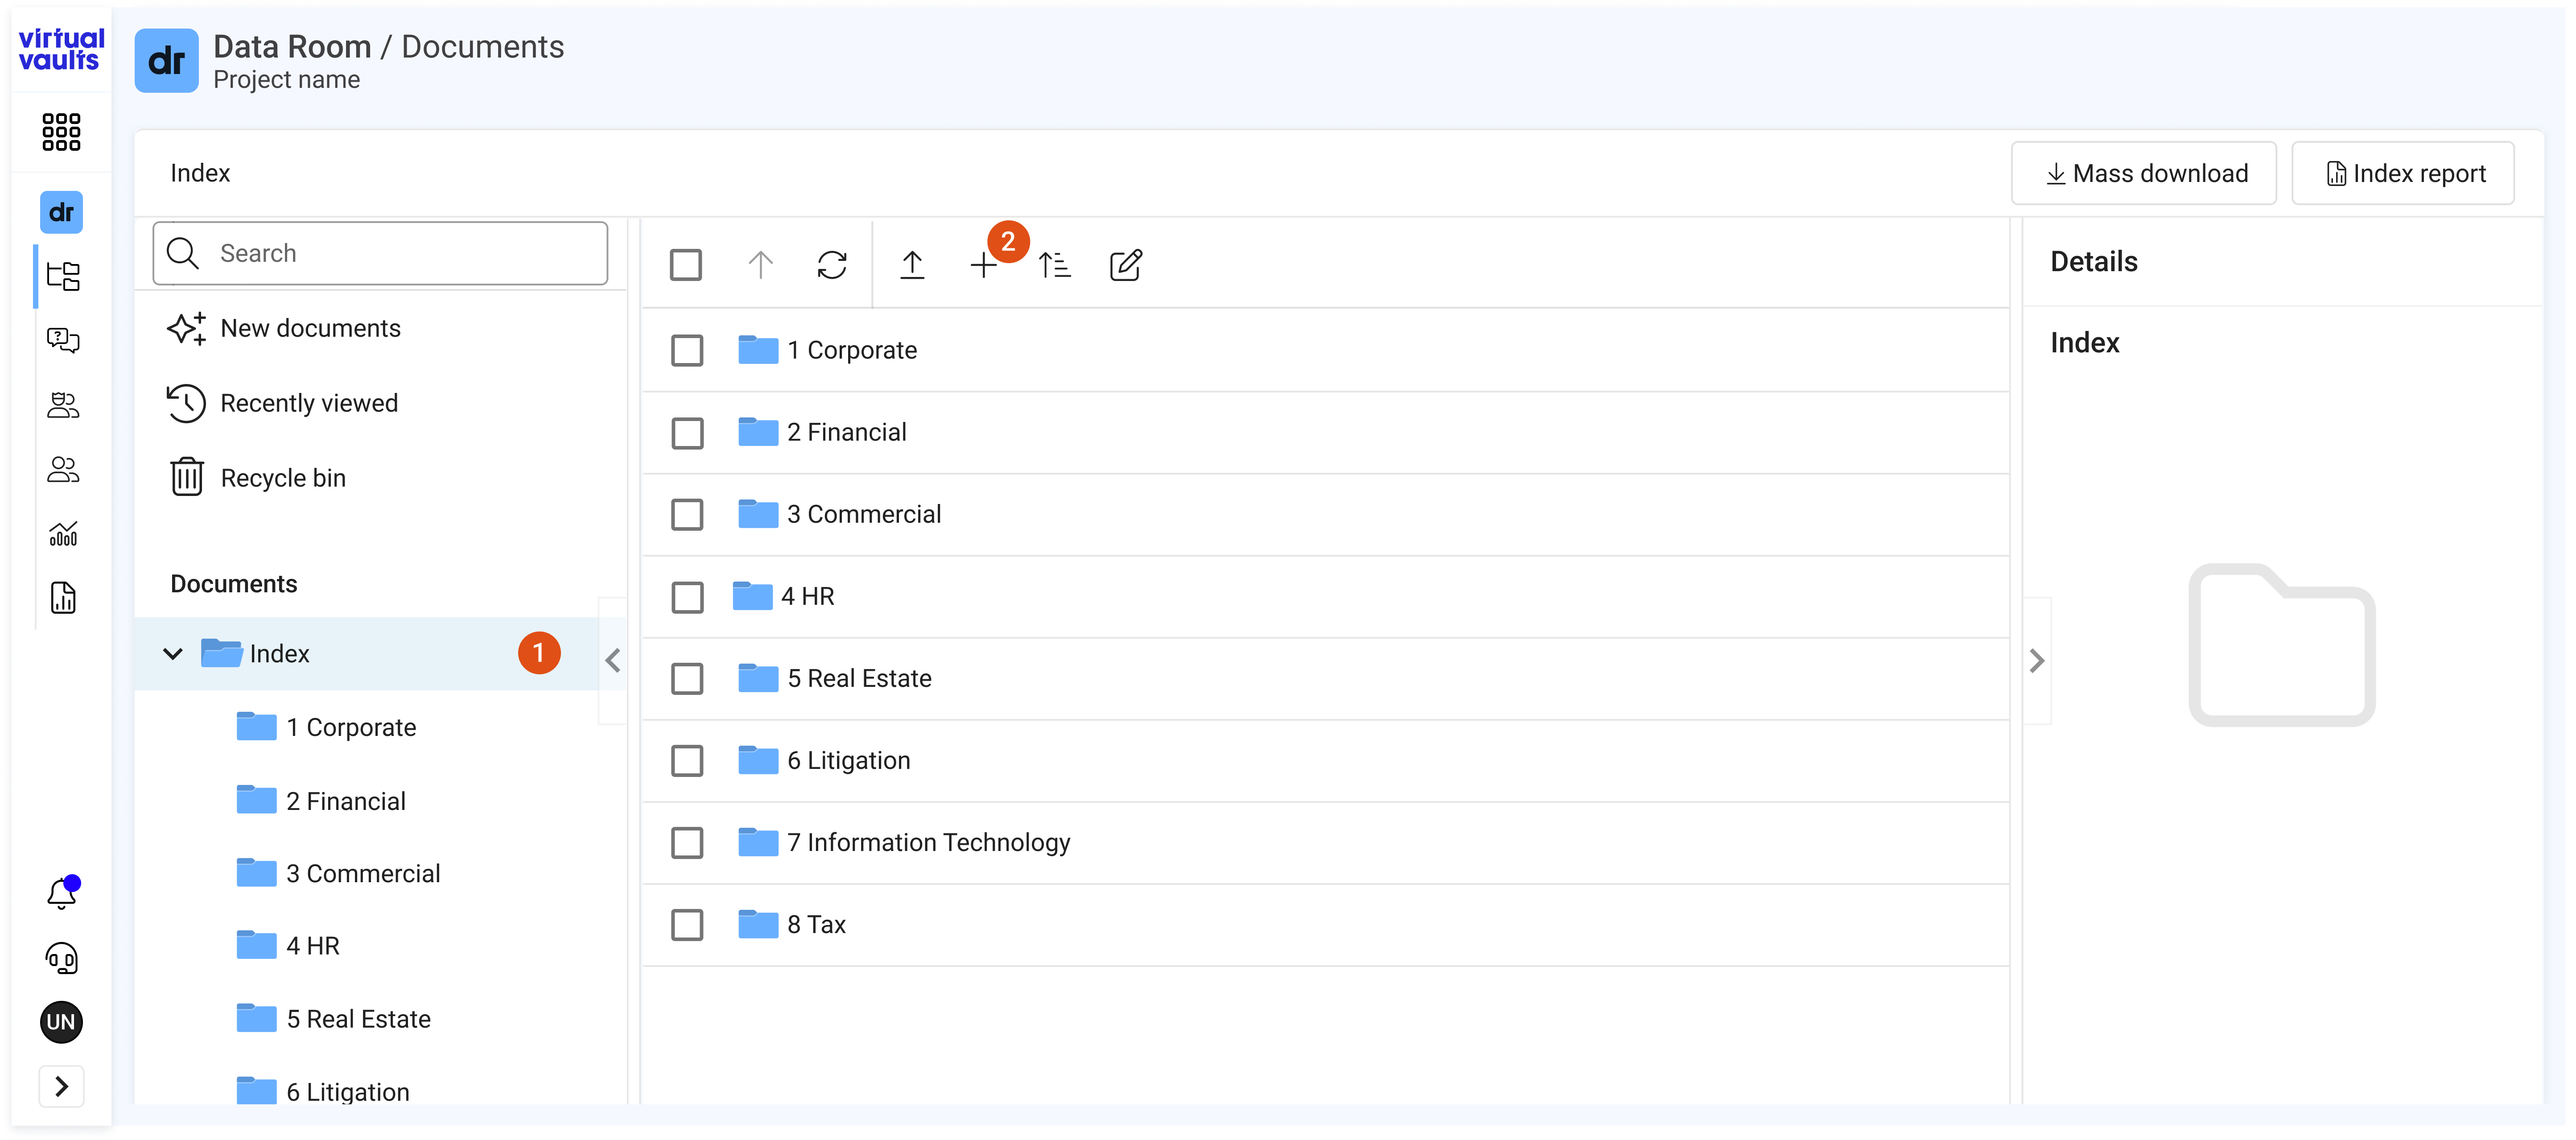
Task: Click the go up one level arrow
Action: (x=761, y=265)
